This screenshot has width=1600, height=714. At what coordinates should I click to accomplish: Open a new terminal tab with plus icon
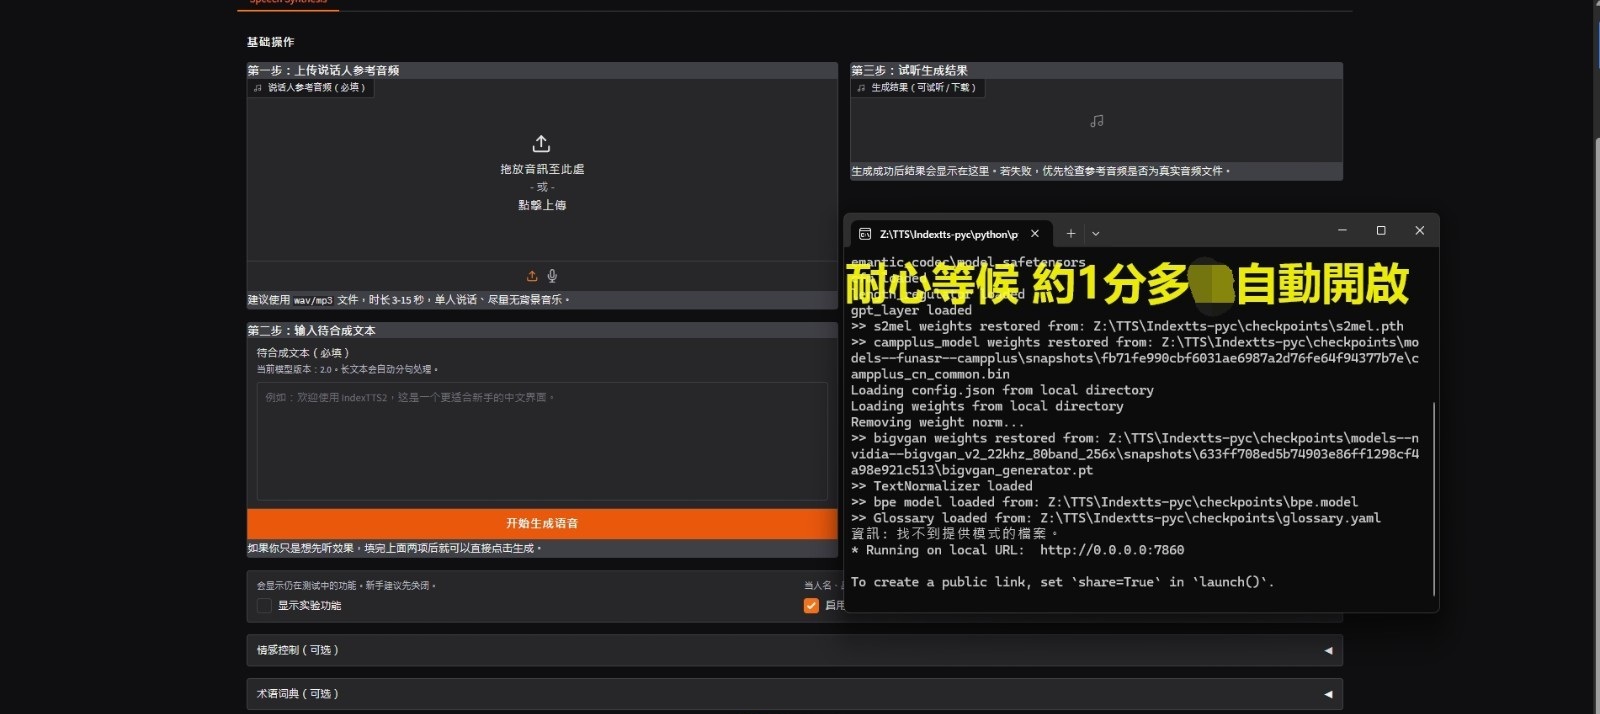coord(1070,234)
